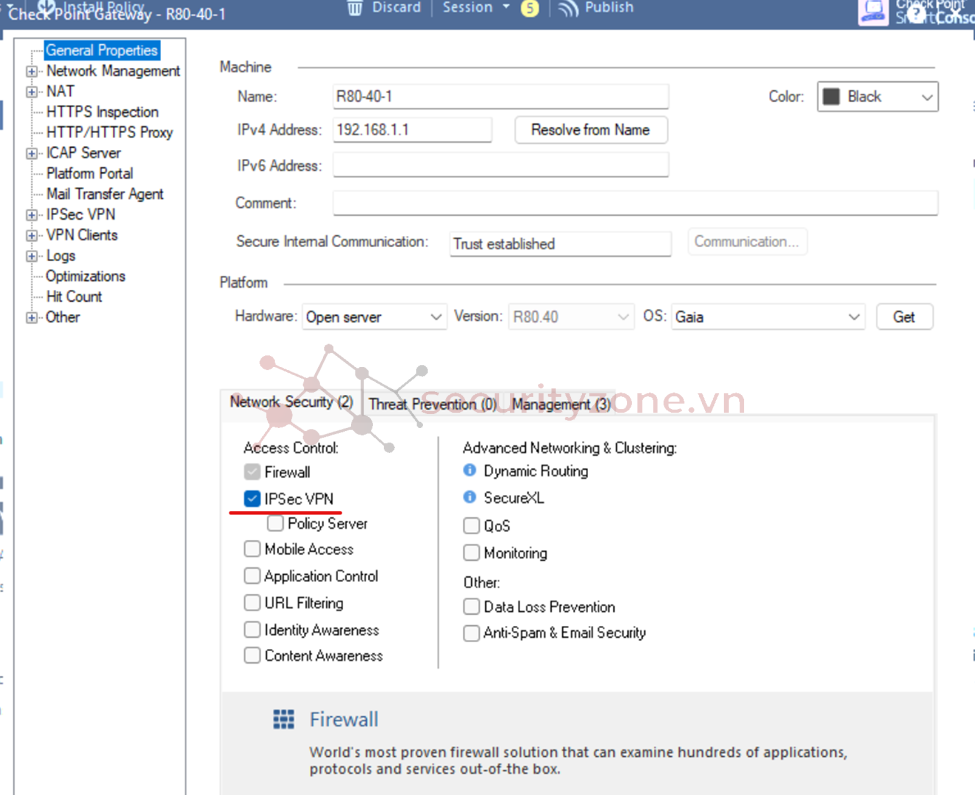Click the Get button
Image resolution: width=975 pixels, height=795 pixels.
click(904, 317)
